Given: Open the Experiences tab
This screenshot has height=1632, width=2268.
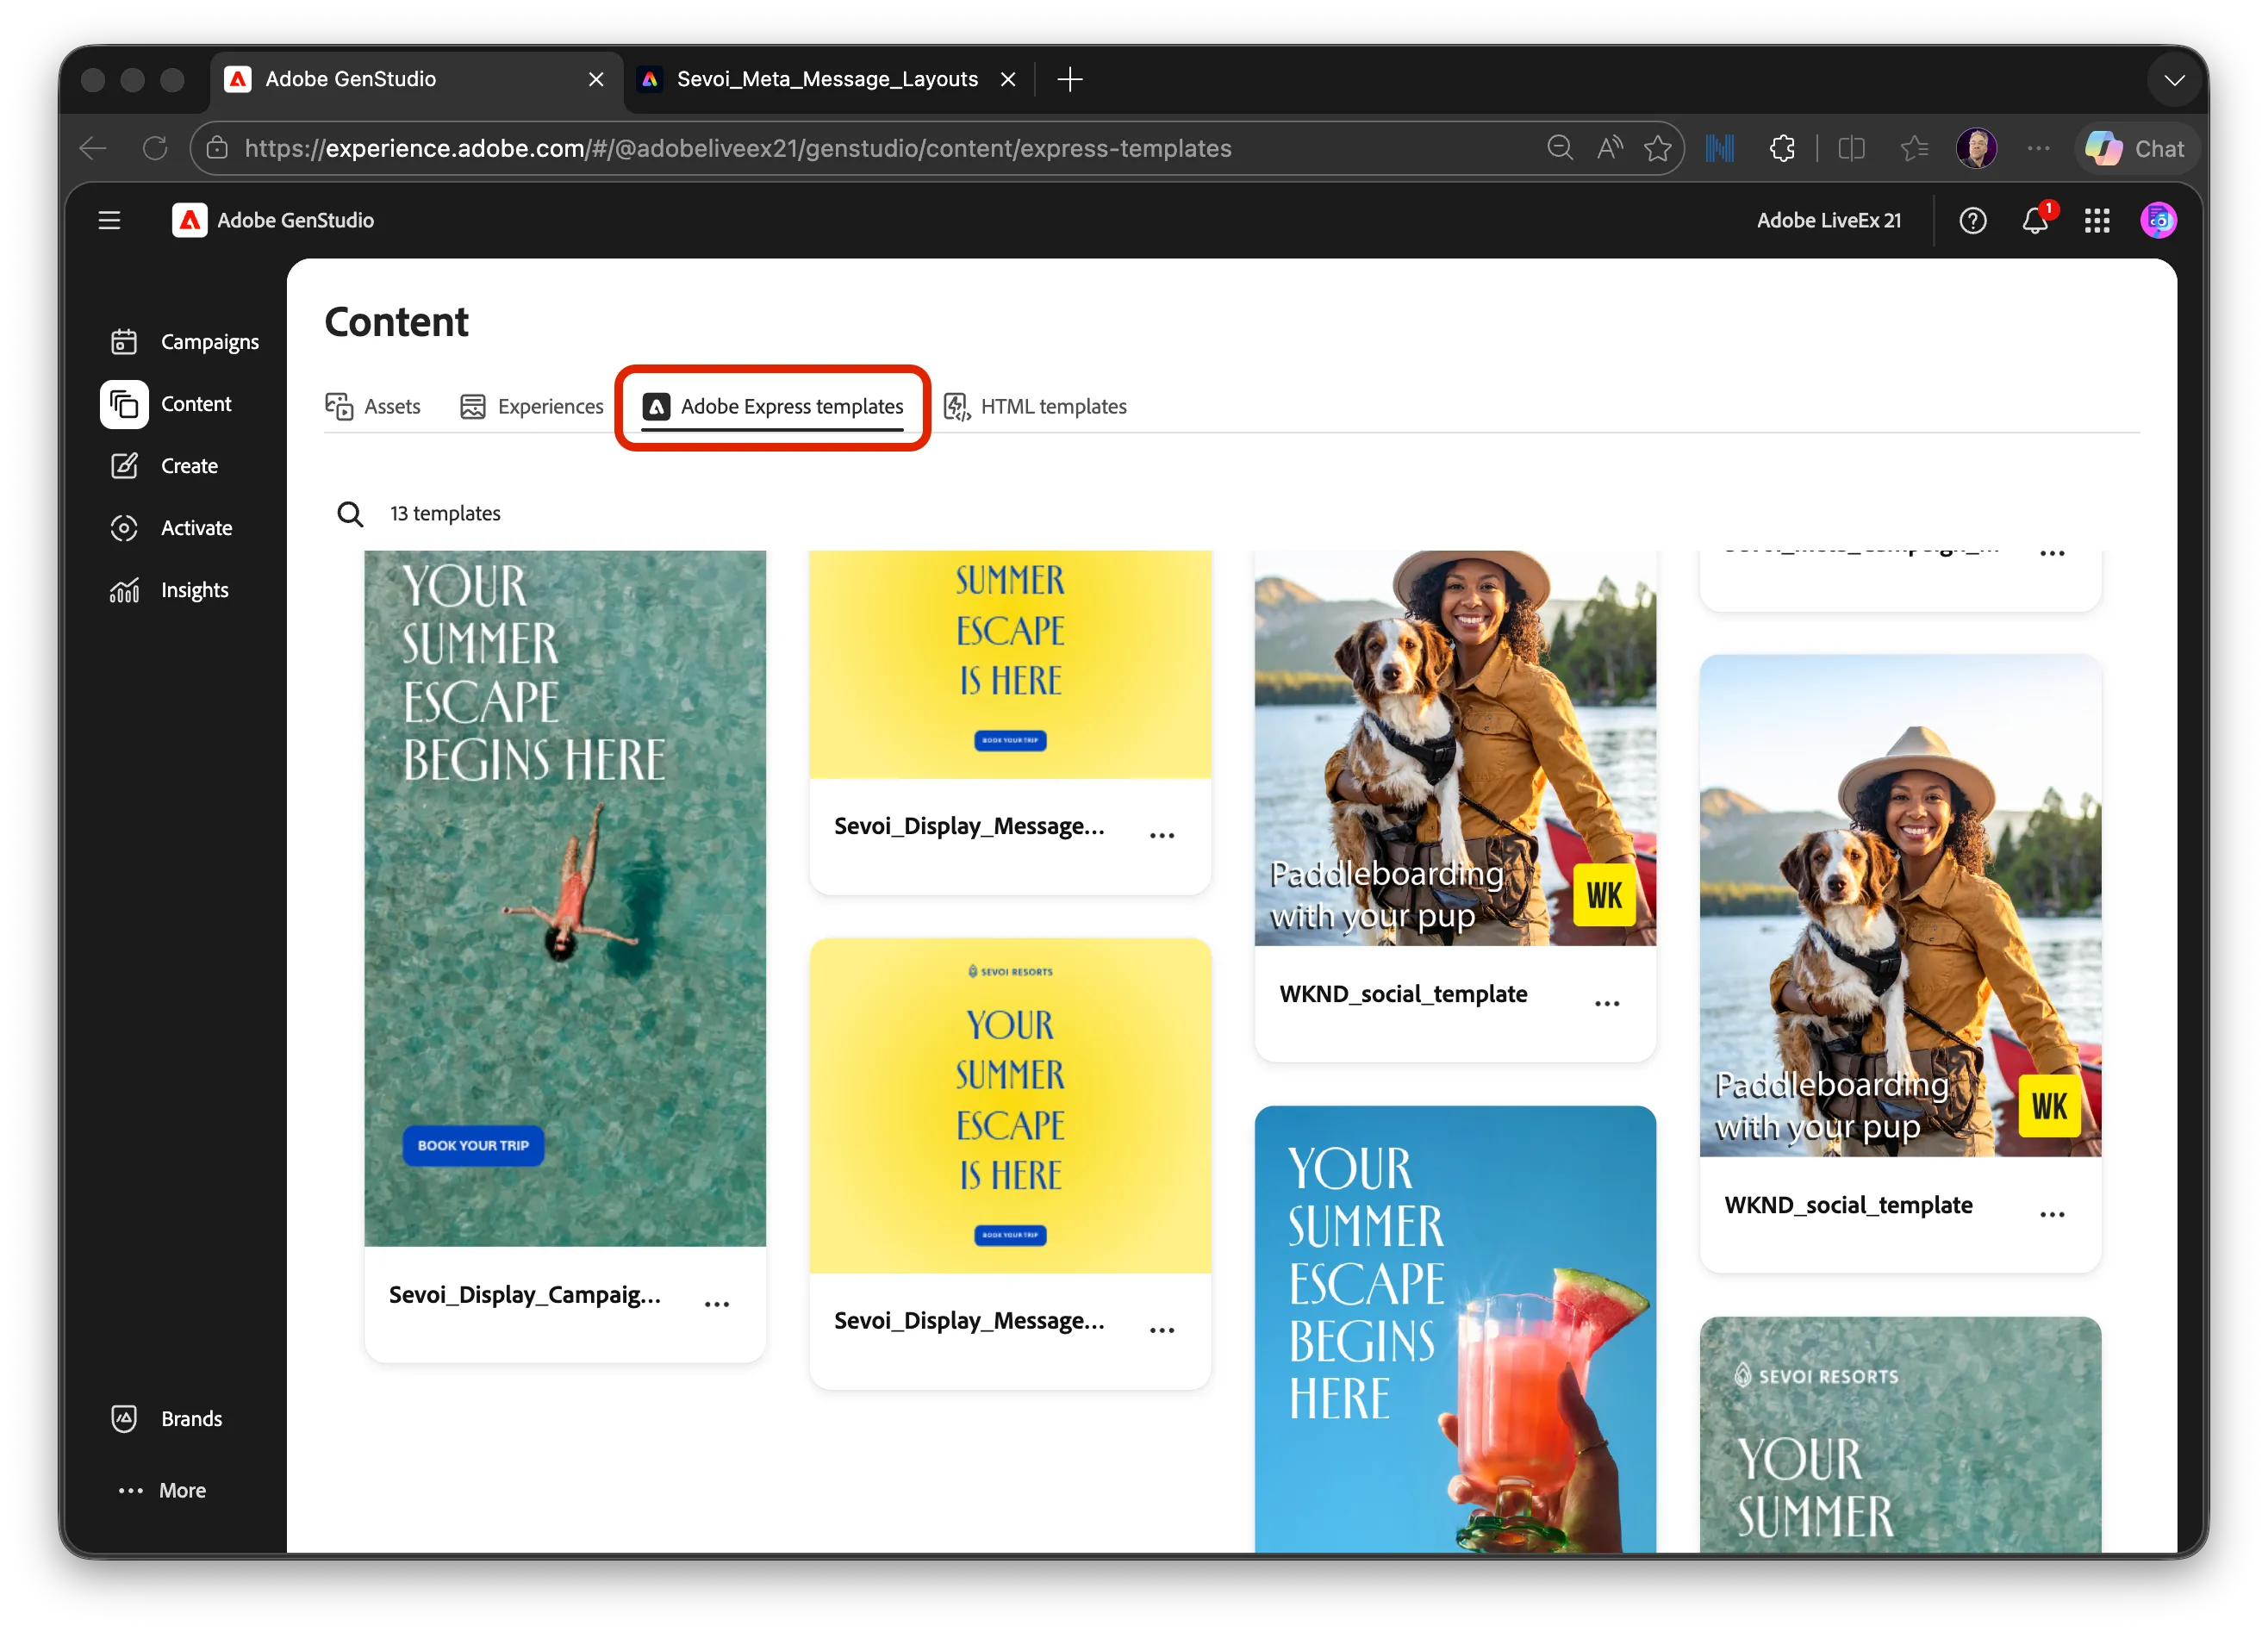Looking at the screenshot, I should 531,406.
